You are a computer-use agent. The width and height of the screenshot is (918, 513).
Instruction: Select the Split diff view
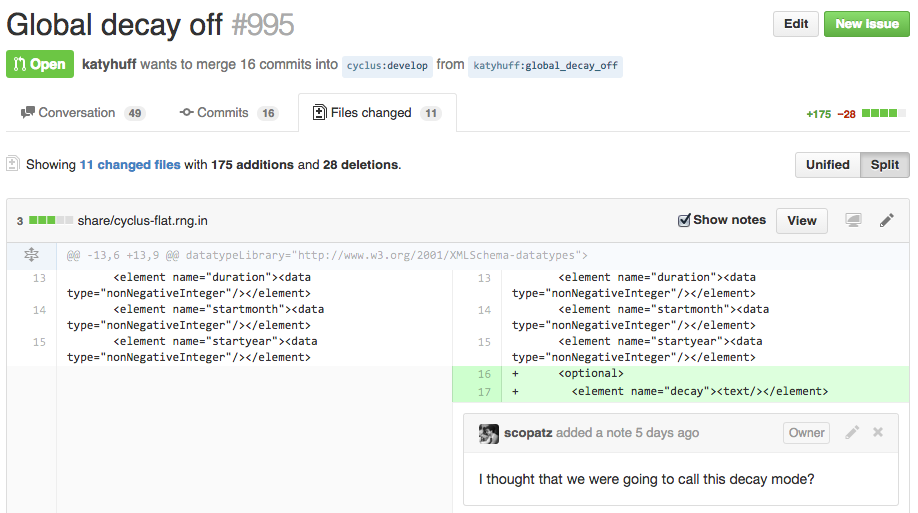(885, 165)
